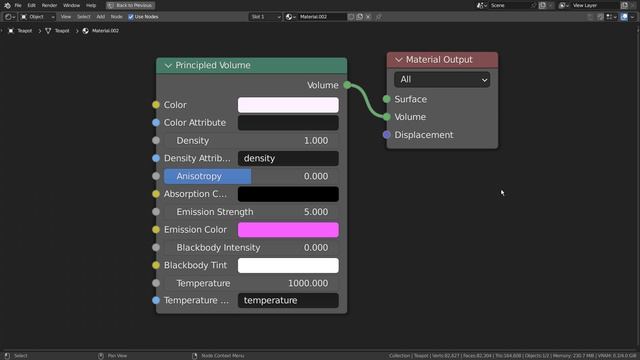The image size is (640, 360).
Task: Click the Density Attribute socket
Action: coord(156,158)
